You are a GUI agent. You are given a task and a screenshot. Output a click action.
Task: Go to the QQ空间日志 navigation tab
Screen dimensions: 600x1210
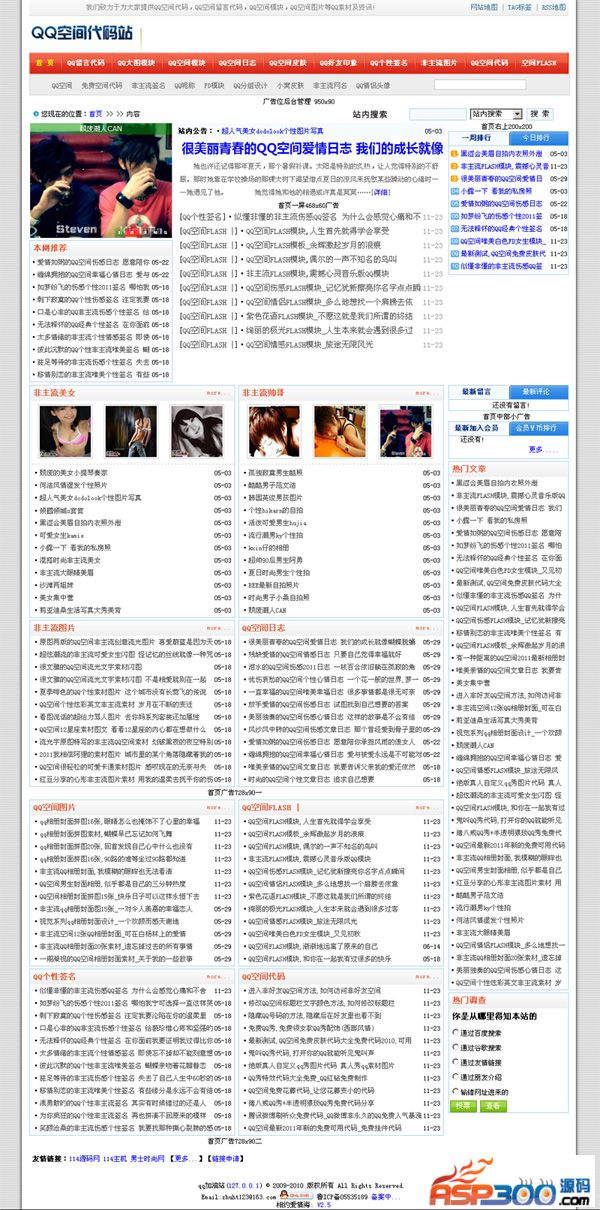point(237,62)
